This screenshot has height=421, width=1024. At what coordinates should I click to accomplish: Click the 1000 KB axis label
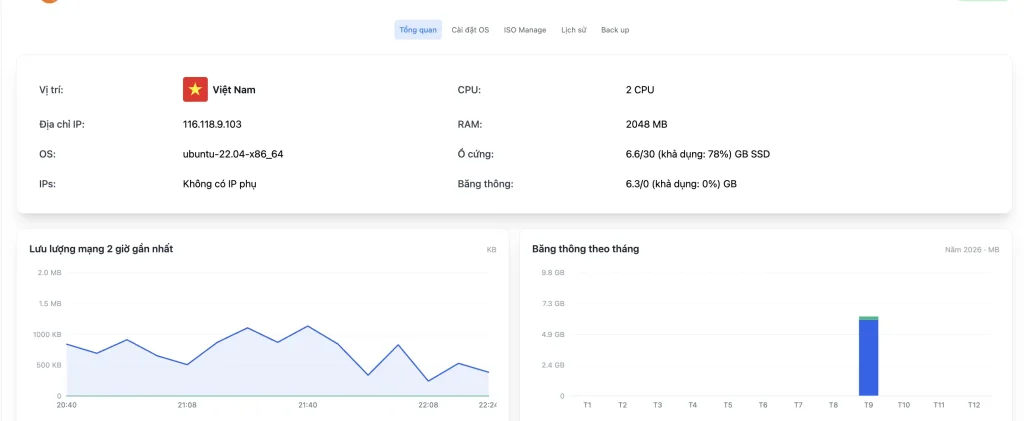point(48,334)
